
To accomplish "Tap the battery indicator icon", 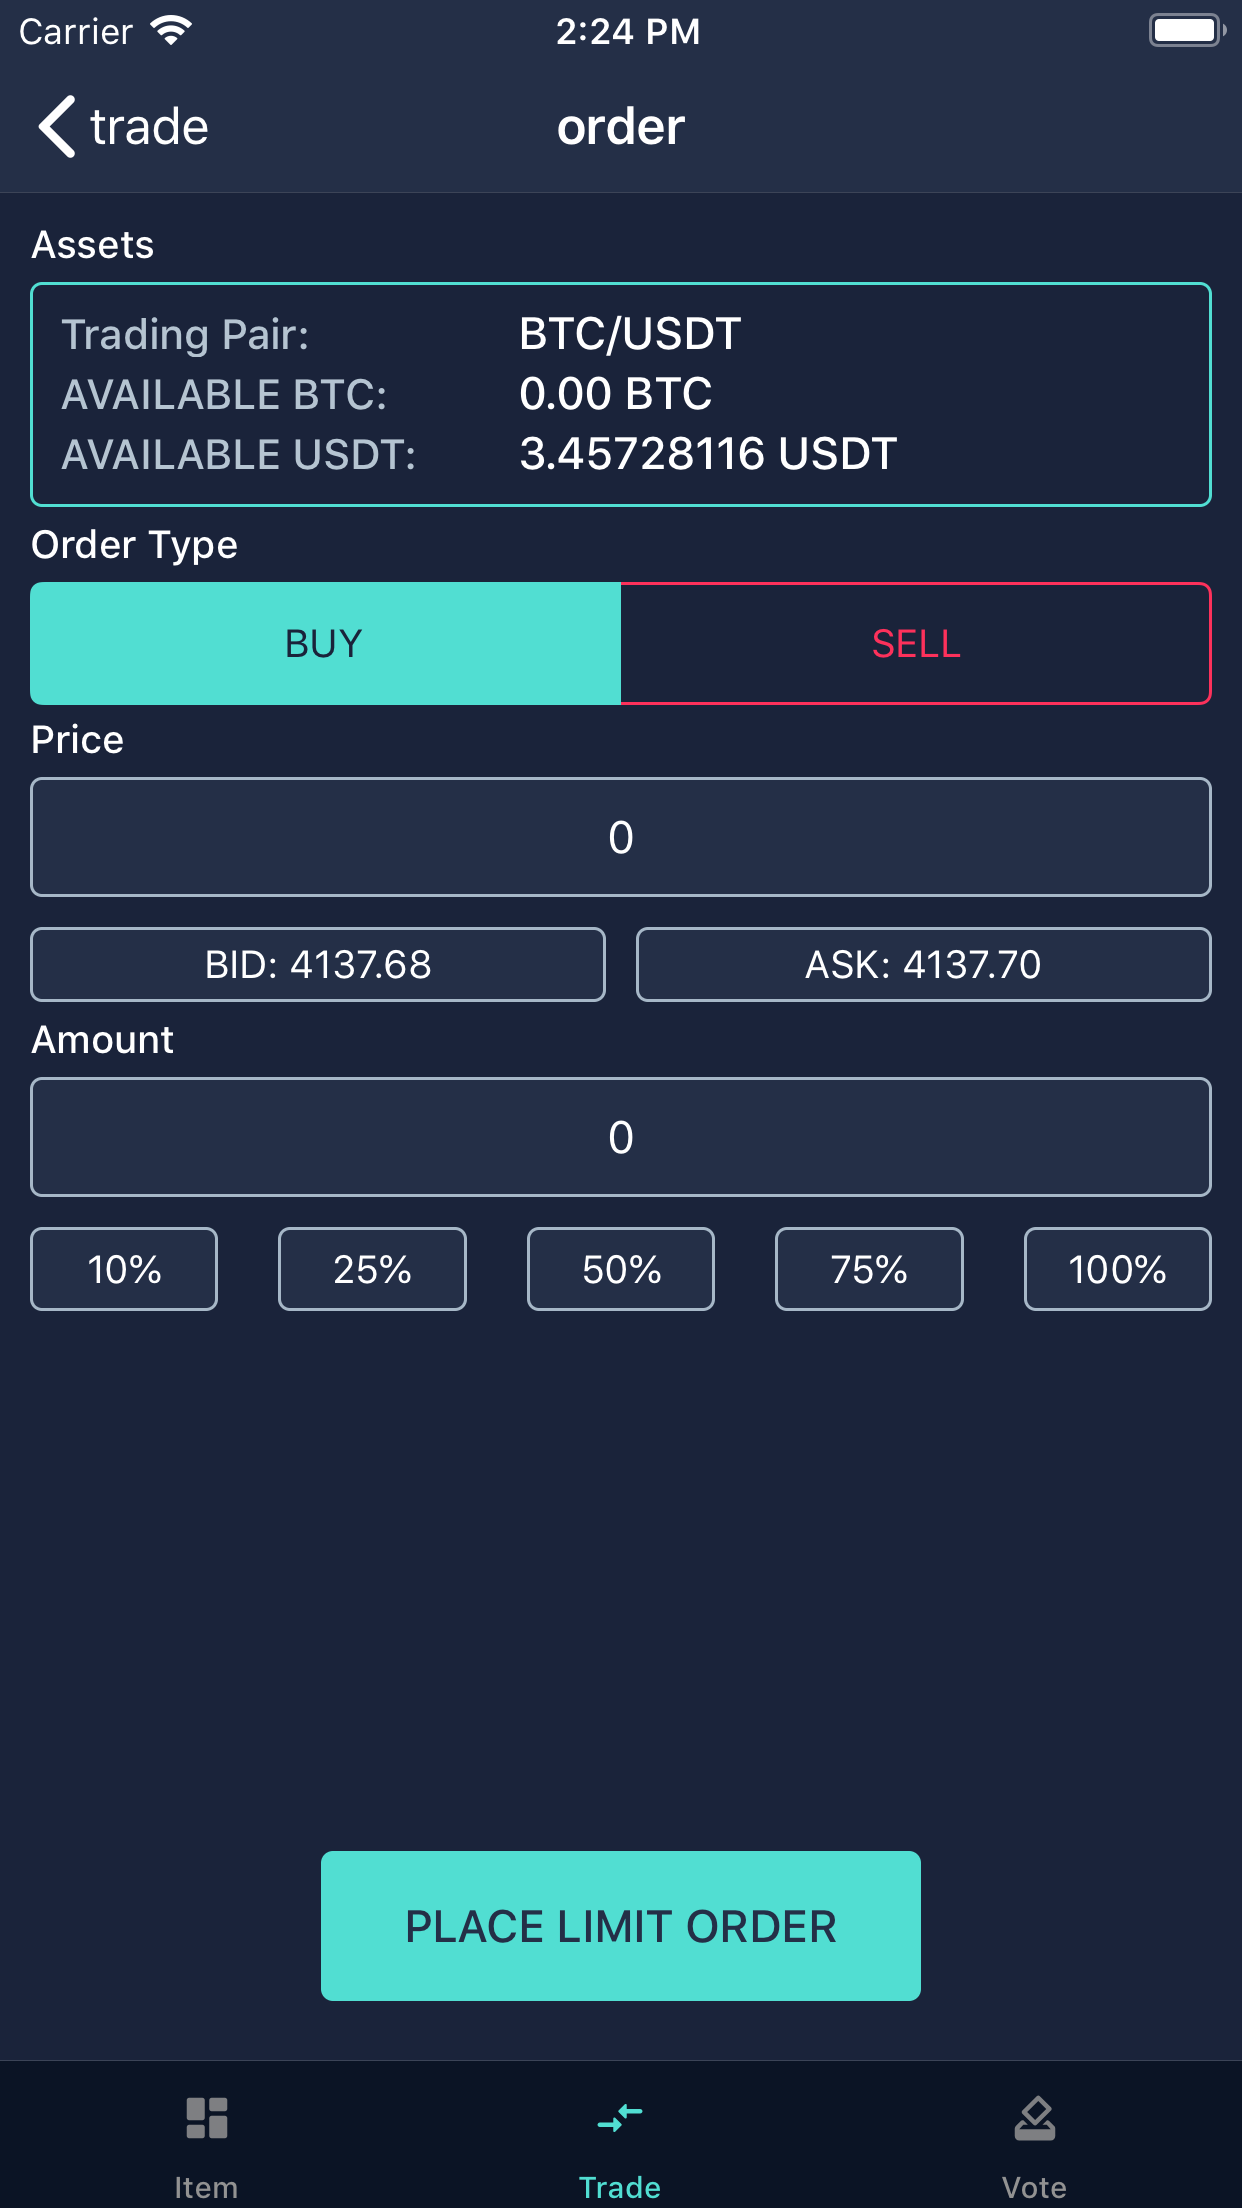I will [1186, 31].
